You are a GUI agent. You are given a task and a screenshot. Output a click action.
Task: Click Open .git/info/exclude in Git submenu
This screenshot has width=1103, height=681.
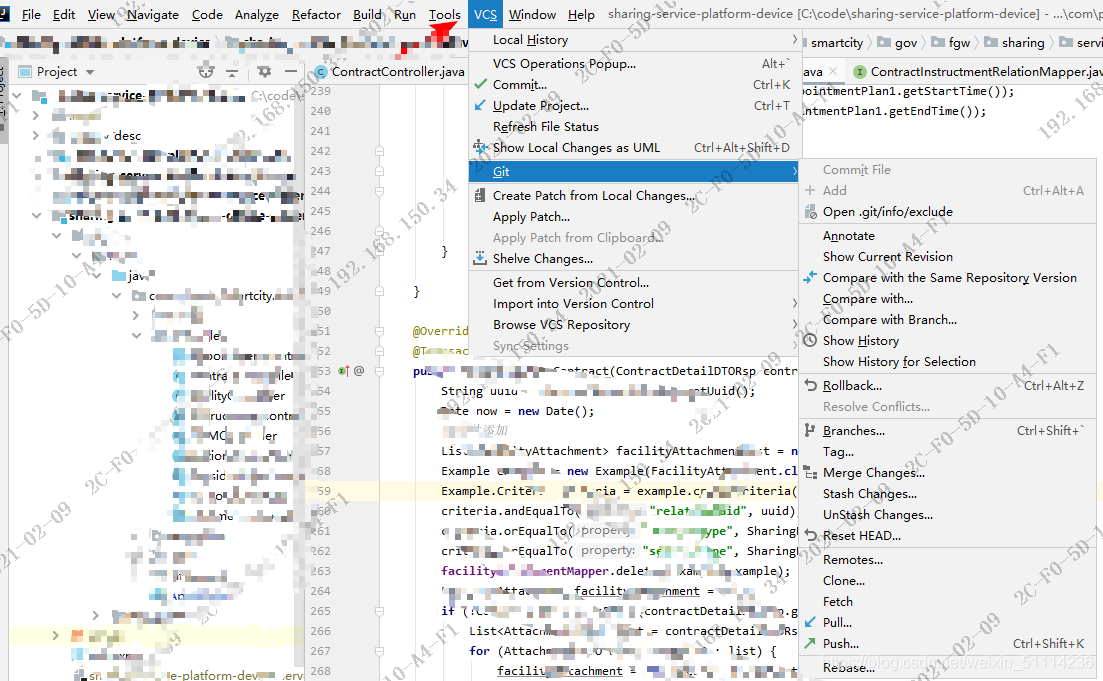coord(950,212)
